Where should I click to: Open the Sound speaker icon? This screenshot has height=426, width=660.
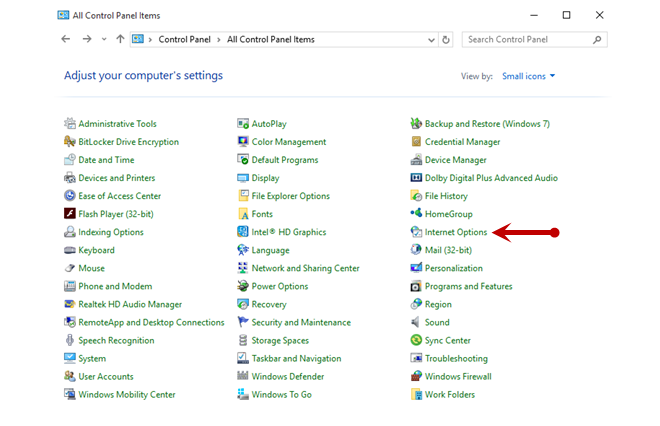pyautogui.click(x=416, y=322)
